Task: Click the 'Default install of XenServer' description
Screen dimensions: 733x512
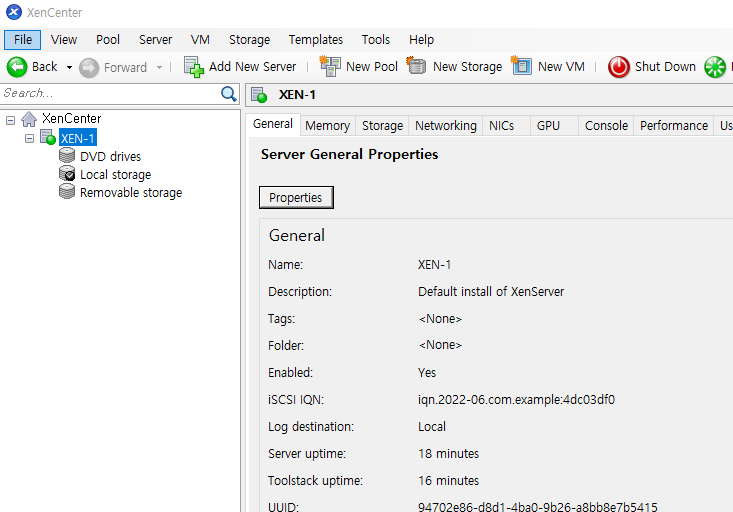Action: [491, 292]
